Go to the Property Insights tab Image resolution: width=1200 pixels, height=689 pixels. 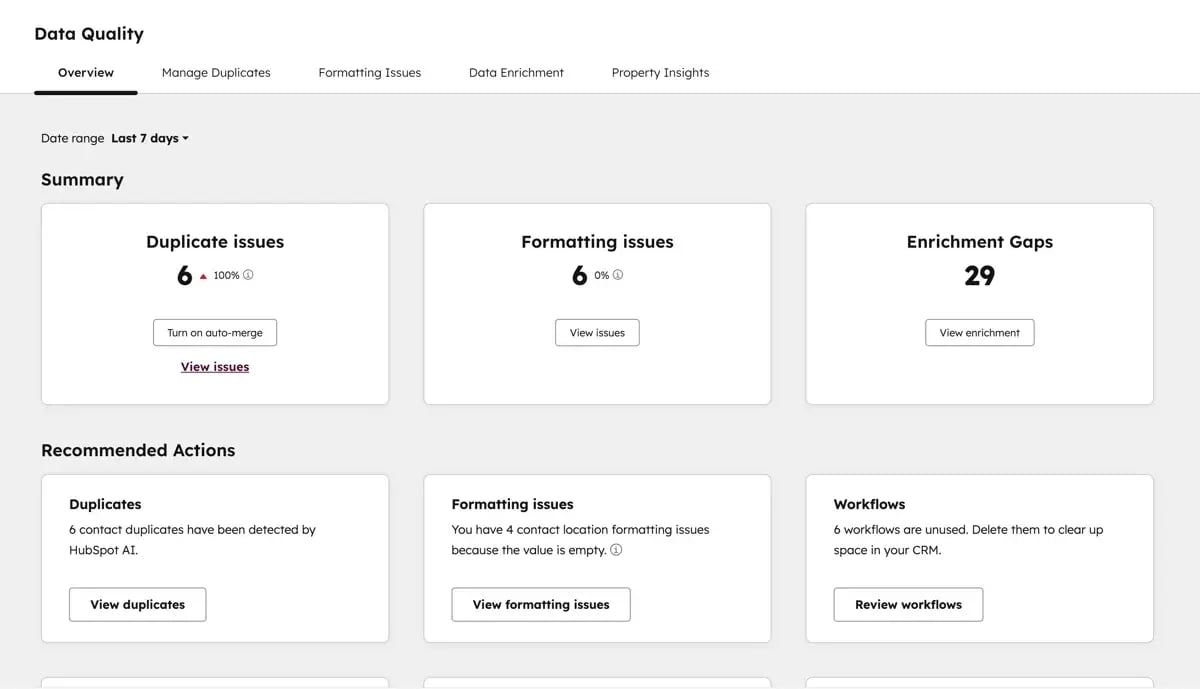click(660, 72)
